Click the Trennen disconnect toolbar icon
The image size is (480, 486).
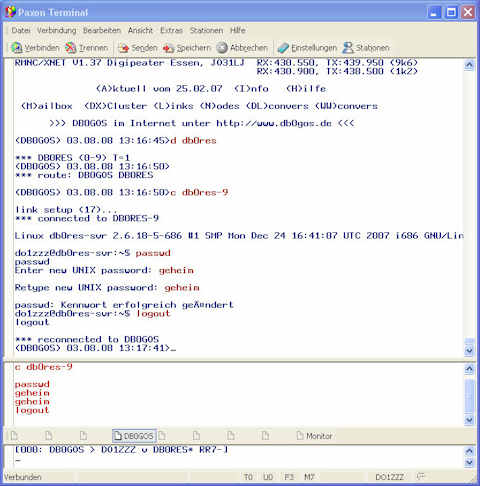click(x=70, y=48)
